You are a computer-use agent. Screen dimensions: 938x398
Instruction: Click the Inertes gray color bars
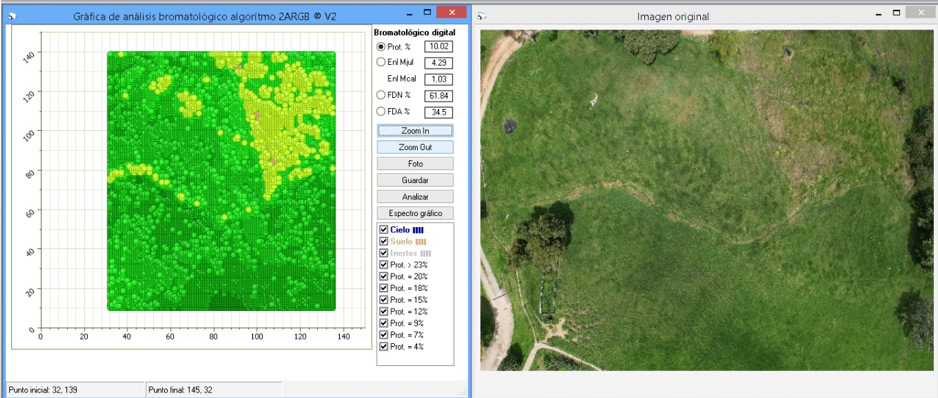(425, 253)
